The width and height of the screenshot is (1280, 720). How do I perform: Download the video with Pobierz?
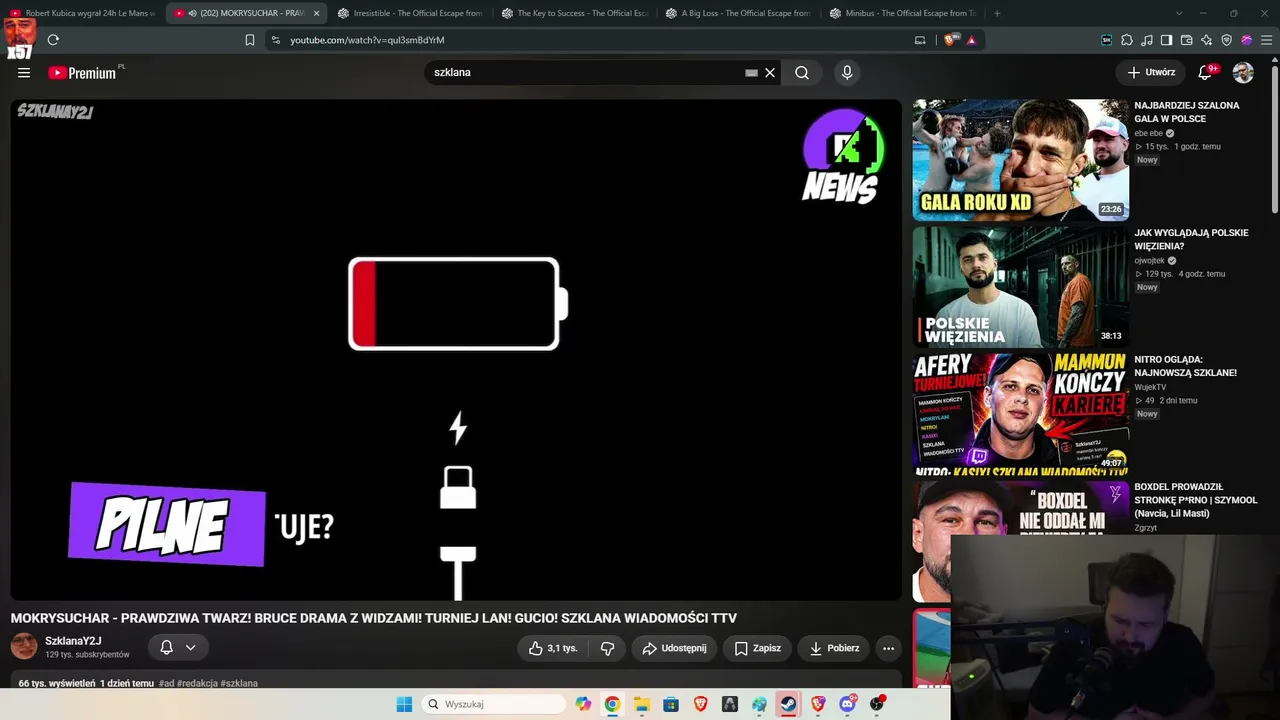click(834, 648)
